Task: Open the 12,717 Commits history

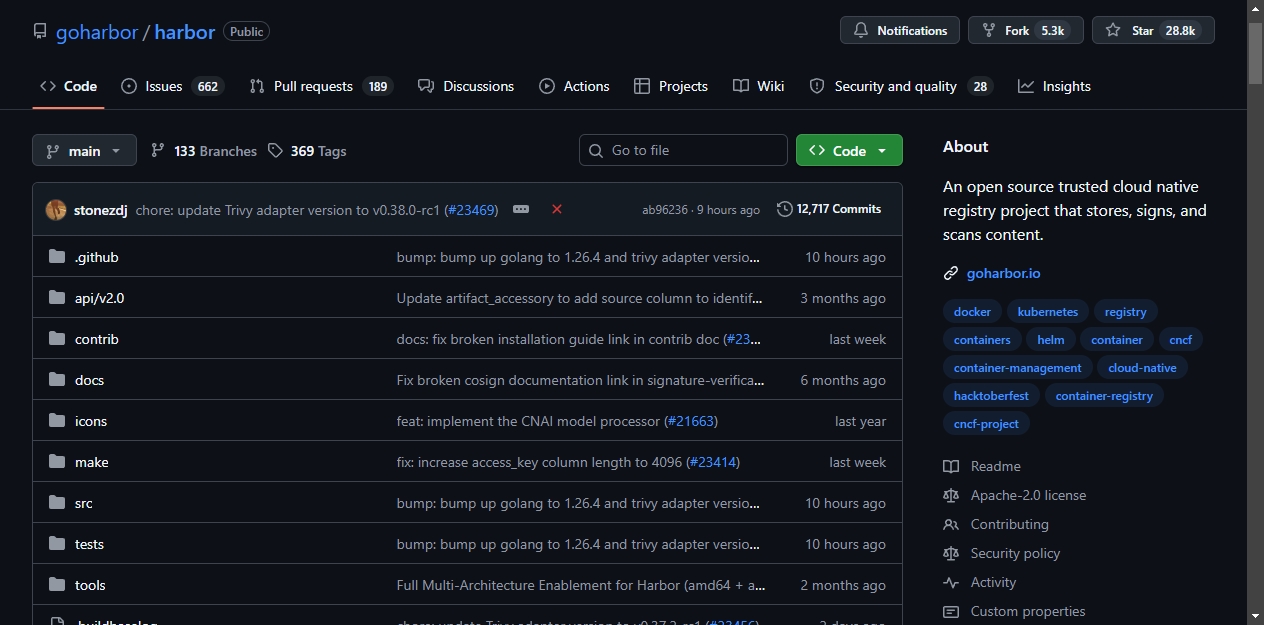Action: click(829, 209)
